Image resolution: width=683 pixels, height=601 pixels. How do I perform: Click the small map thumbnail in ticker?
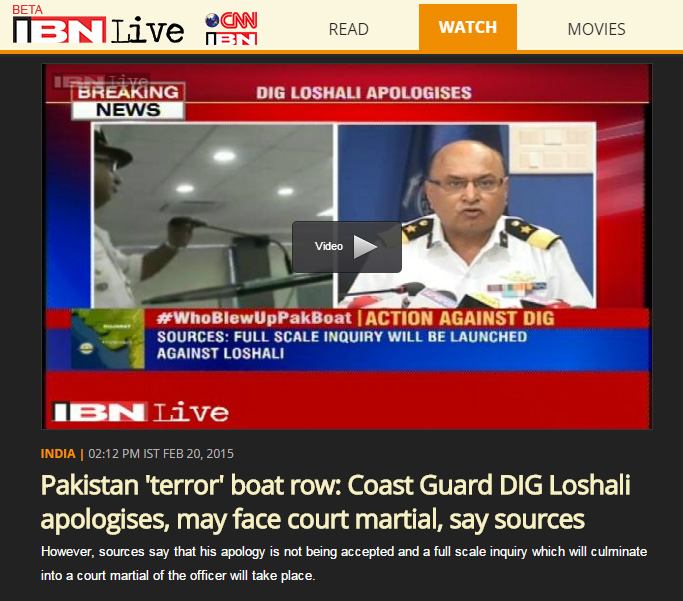[108, 339]
